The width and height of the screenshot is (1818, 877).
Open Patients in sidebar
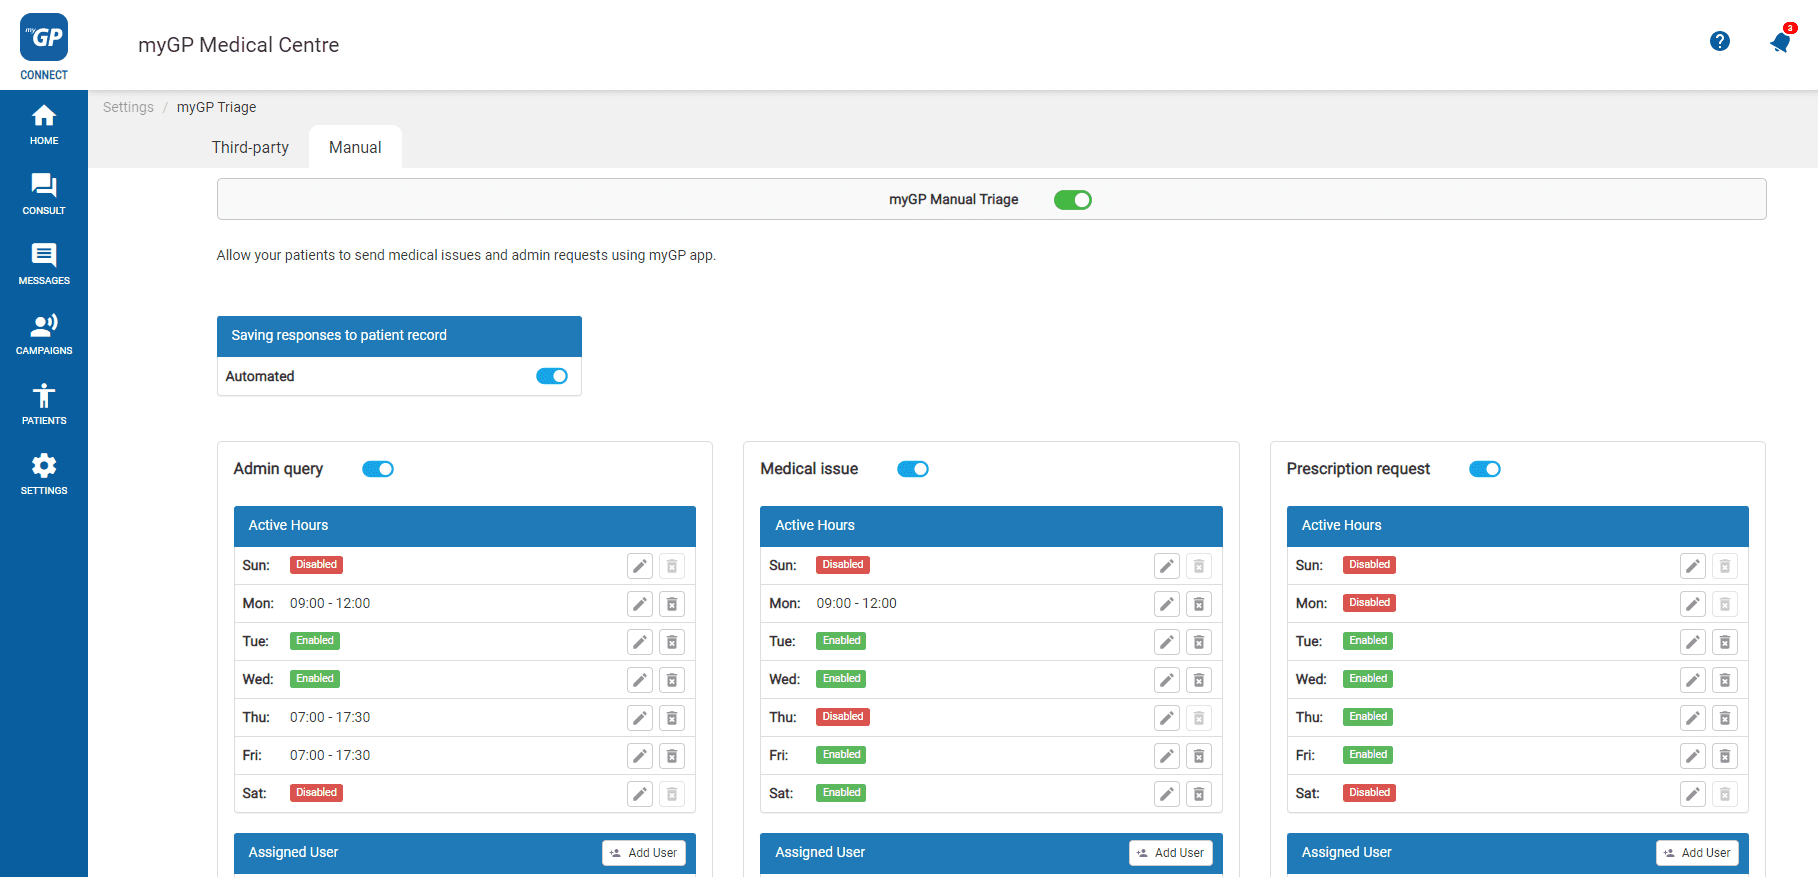pyautogui.click(x=44, y=405)
